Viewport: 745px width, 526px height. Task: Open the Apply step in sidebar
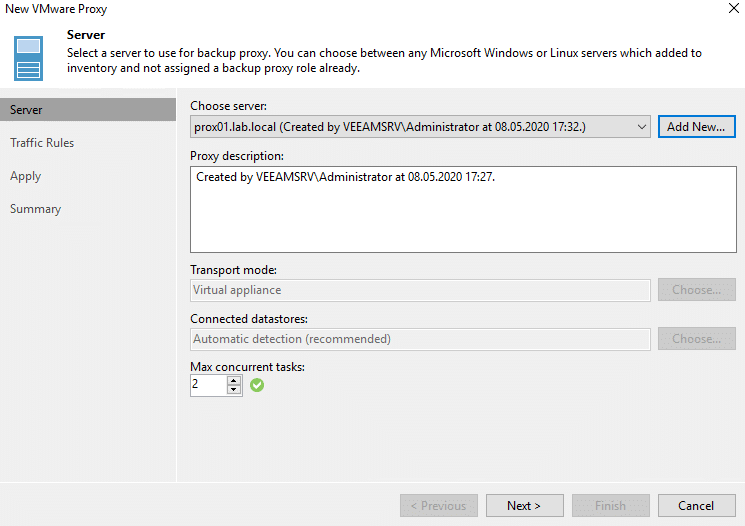pos(26,176)
